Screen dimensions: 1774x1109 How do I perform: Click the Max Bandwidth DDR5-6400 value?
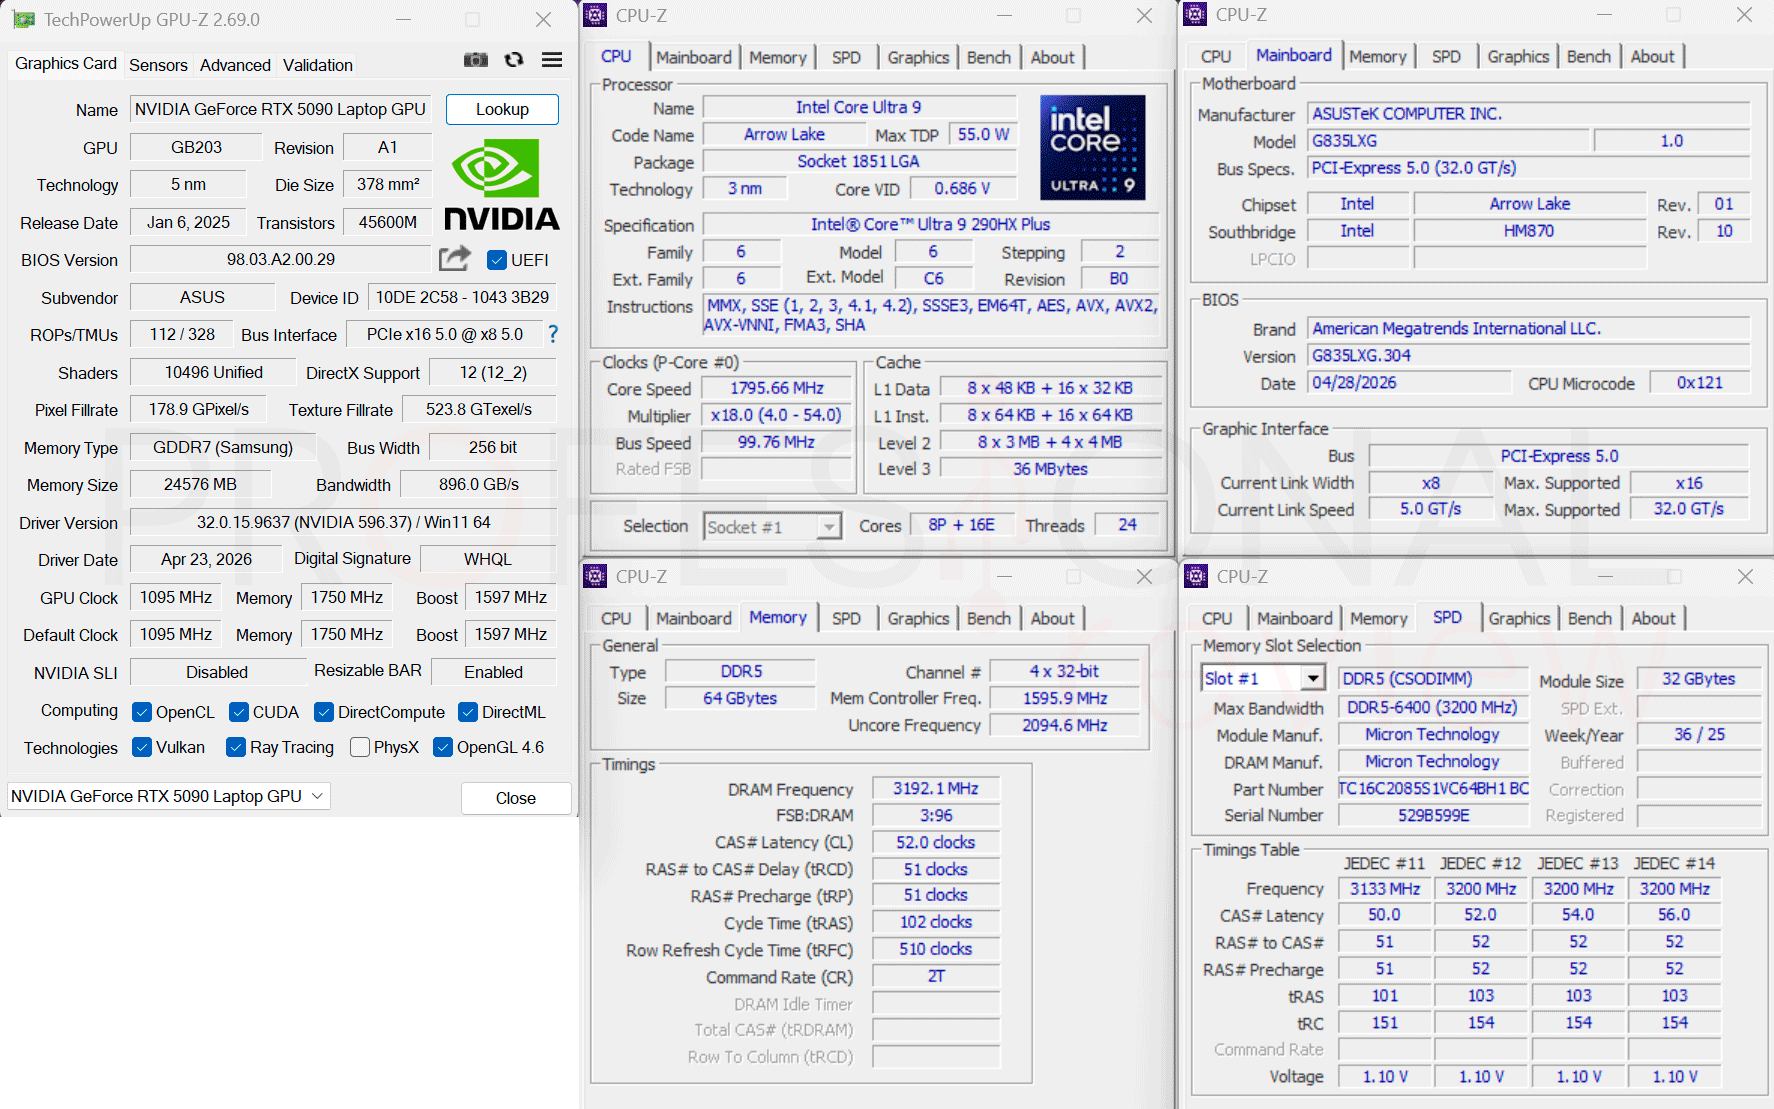1433,707
